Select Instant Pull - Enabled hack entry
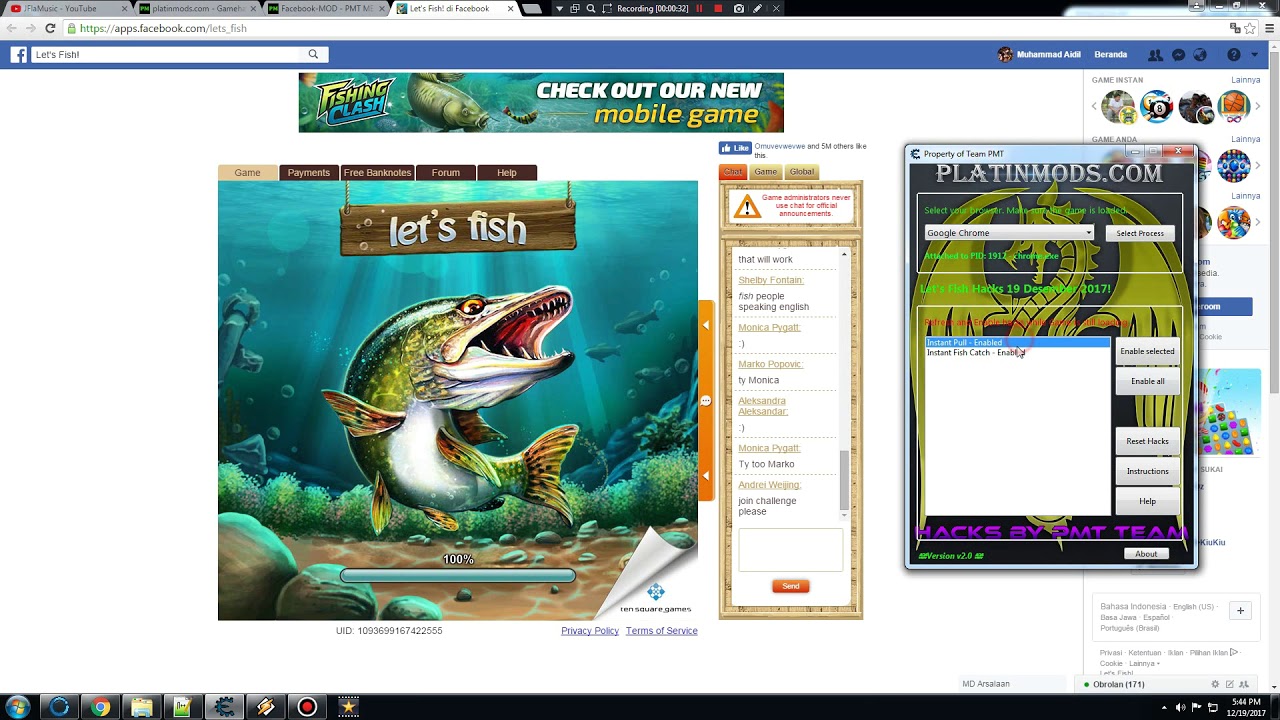The height and width of the screenshot is (720, 1280). point(1018,343)
